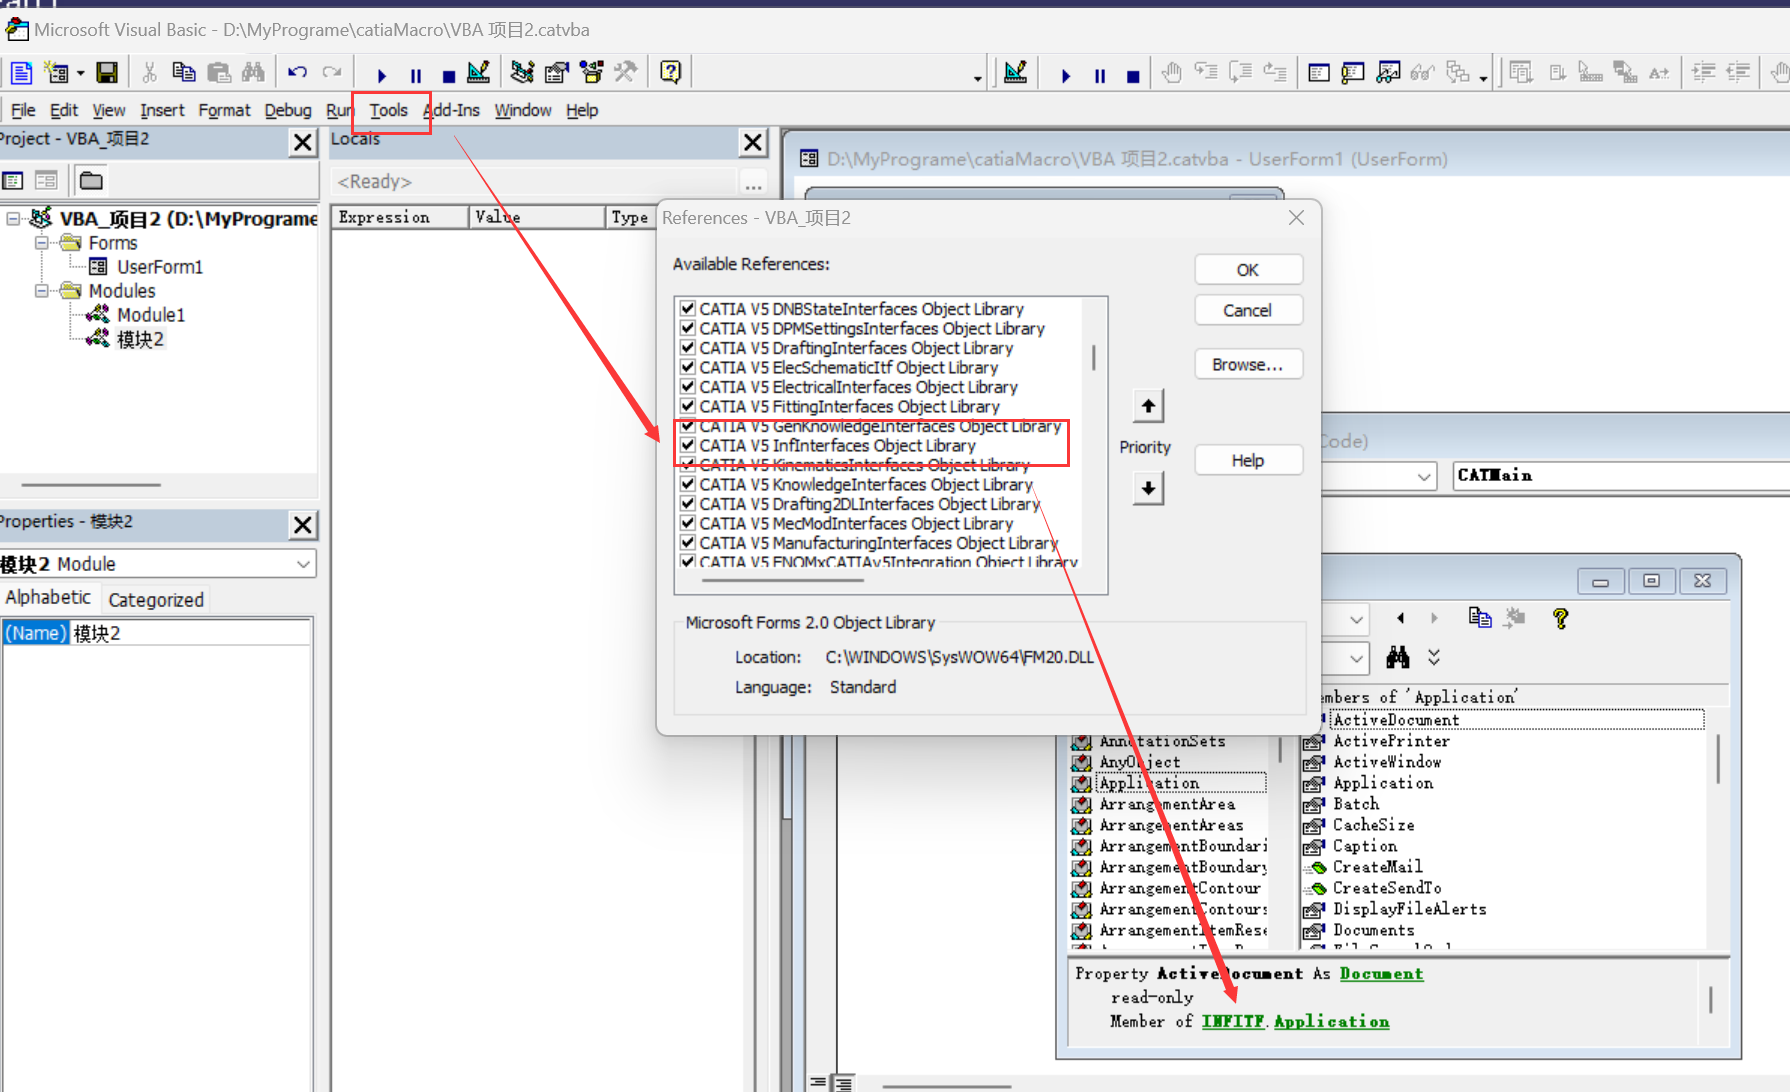1790x1092 pixels.
Task: Collapse the Forms folder node
Action: [41, 243]
